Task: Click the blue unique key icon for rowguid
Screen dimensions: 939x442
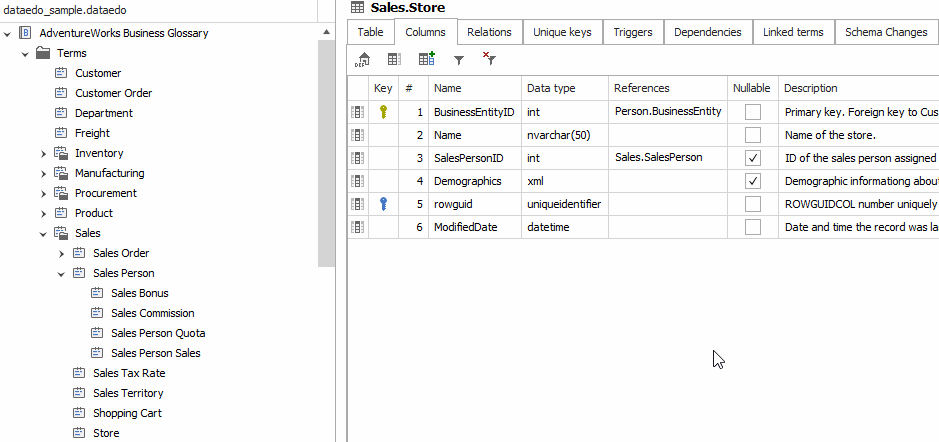Action: click(383, 204)
